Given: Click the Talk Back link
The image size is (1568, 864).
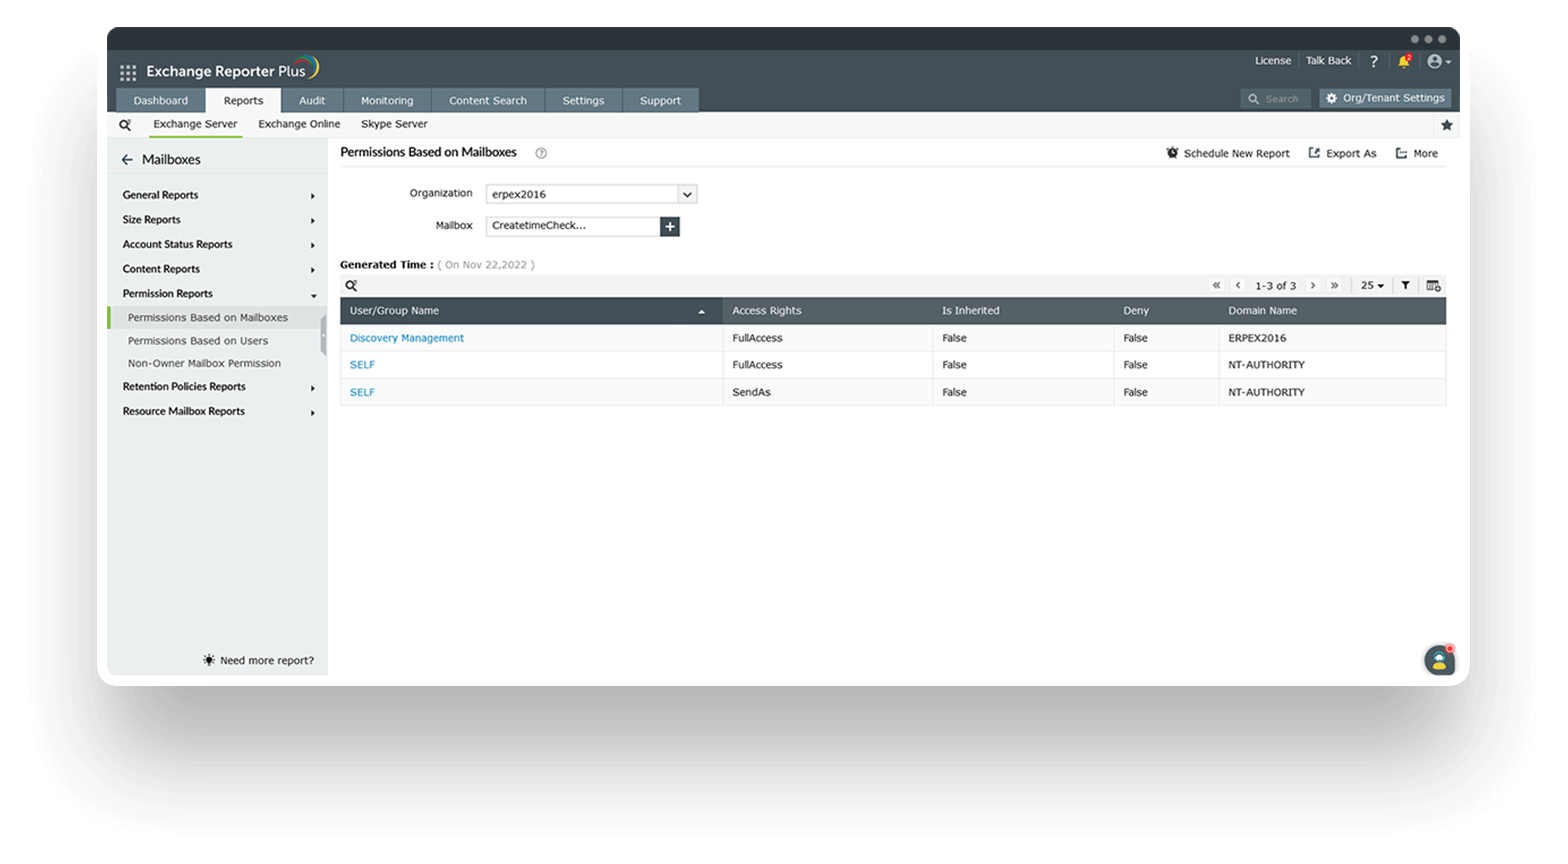Looking at the screenshot, I should pos(1328,61).
